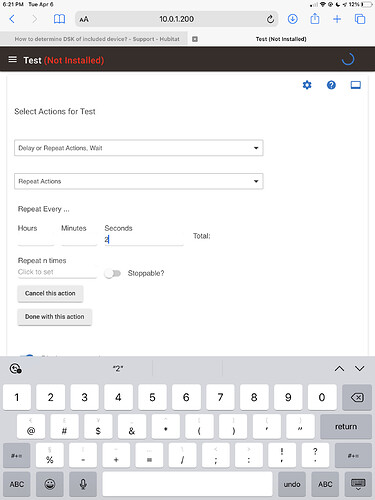Click Repeat n times Click to set field
Viewport: 375px width, 500px height.
coord(57,272)
